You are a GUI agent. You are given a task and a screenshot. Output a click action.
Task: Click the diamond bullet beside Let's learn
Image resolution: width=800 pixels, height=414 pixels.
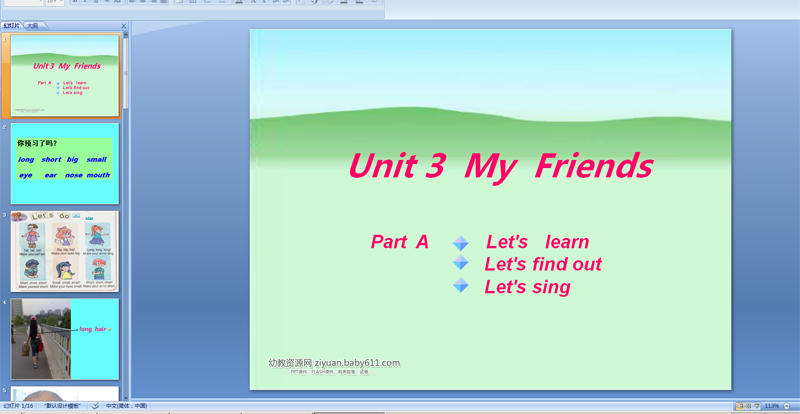(x=460, y=243)
